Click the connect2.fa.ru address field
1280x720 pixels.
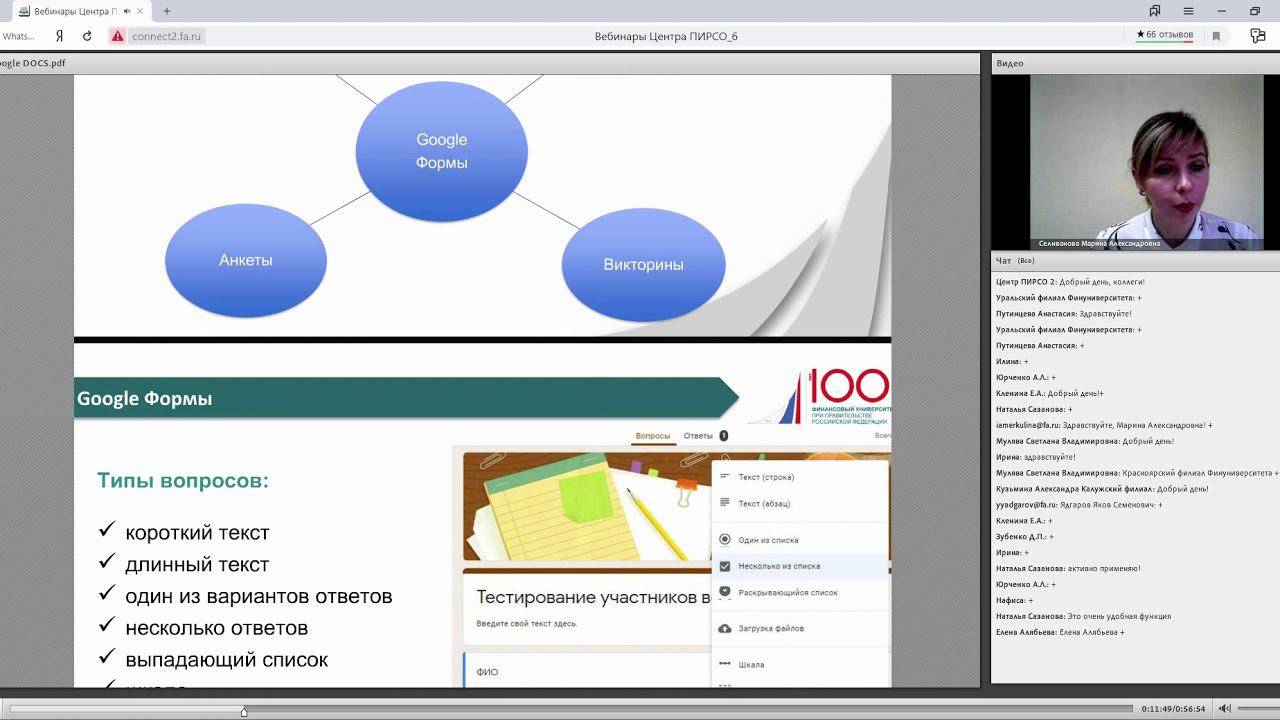coord(166,36)
